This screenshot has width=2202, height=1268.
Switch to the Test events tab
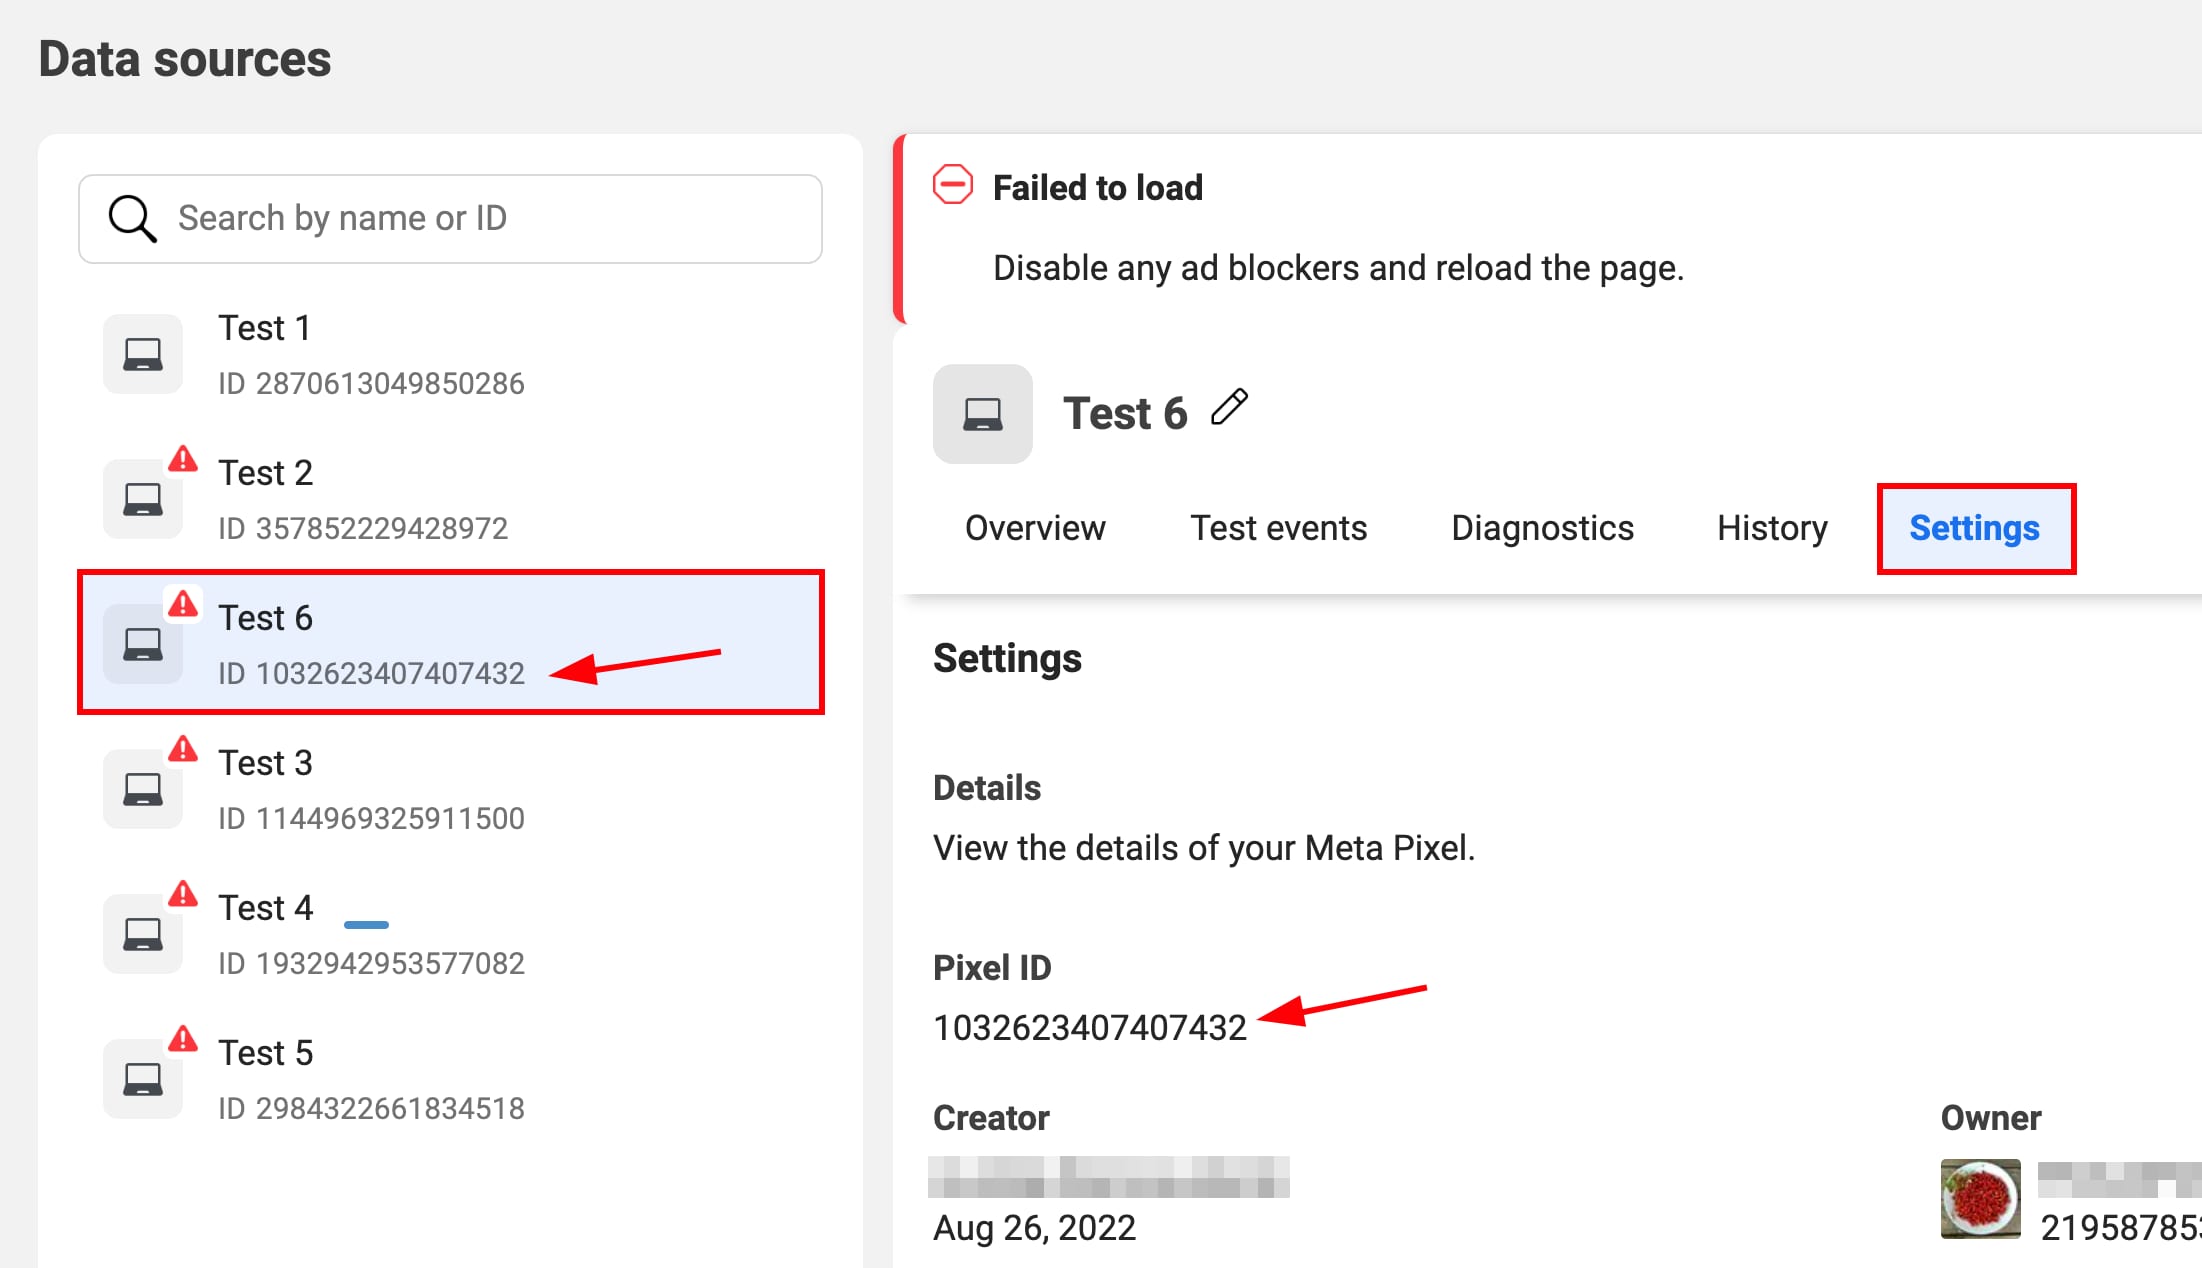1278,528
